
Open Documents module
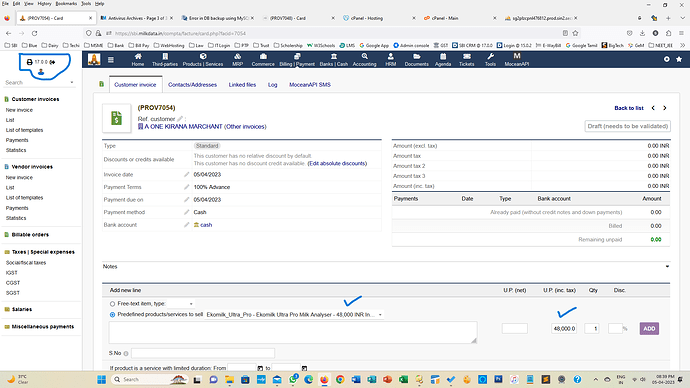point(416,59)
